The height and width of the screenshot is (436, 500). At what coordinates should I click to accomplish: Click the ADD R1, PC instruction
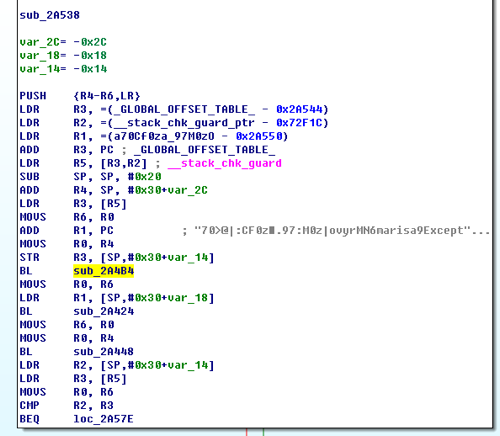66,230
